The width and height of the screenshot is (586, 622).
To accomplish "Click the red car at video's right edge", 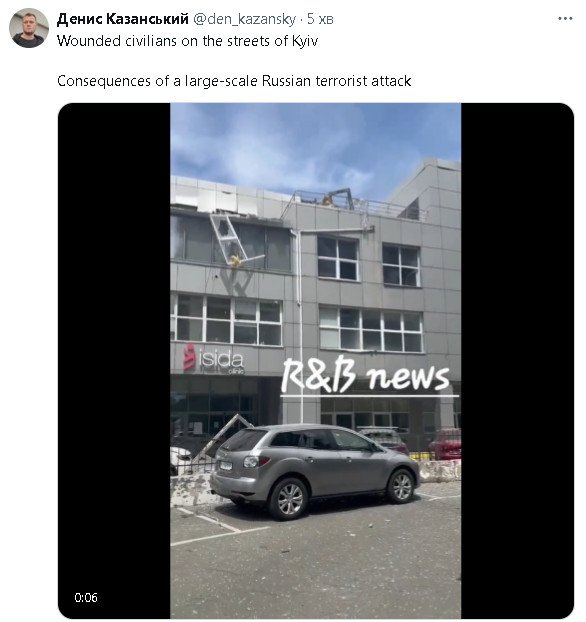I will coord(446,444).
